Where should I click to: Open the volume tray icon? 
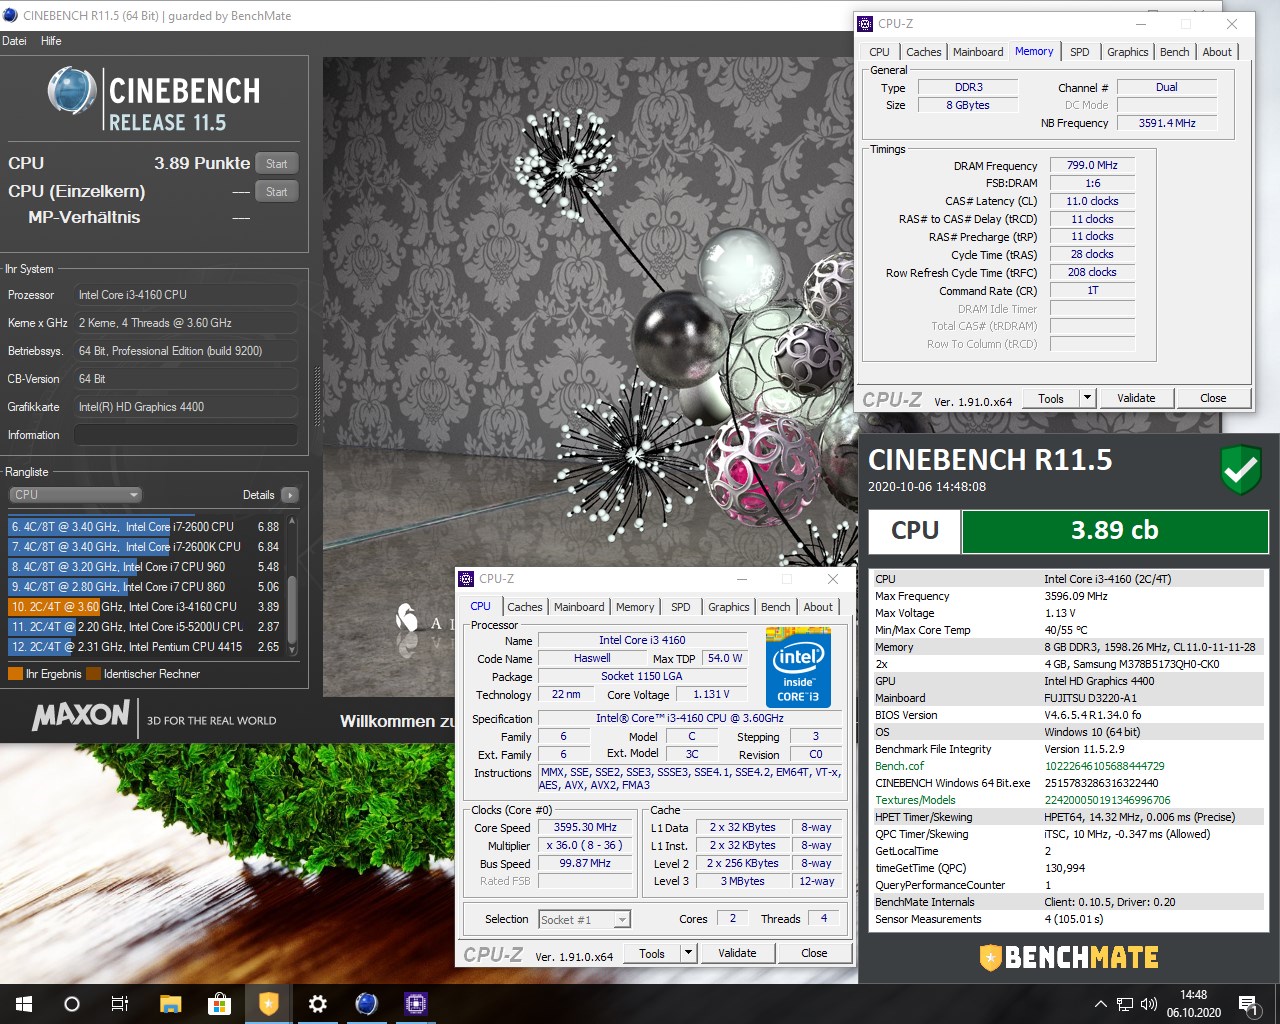[1149, 1004]
